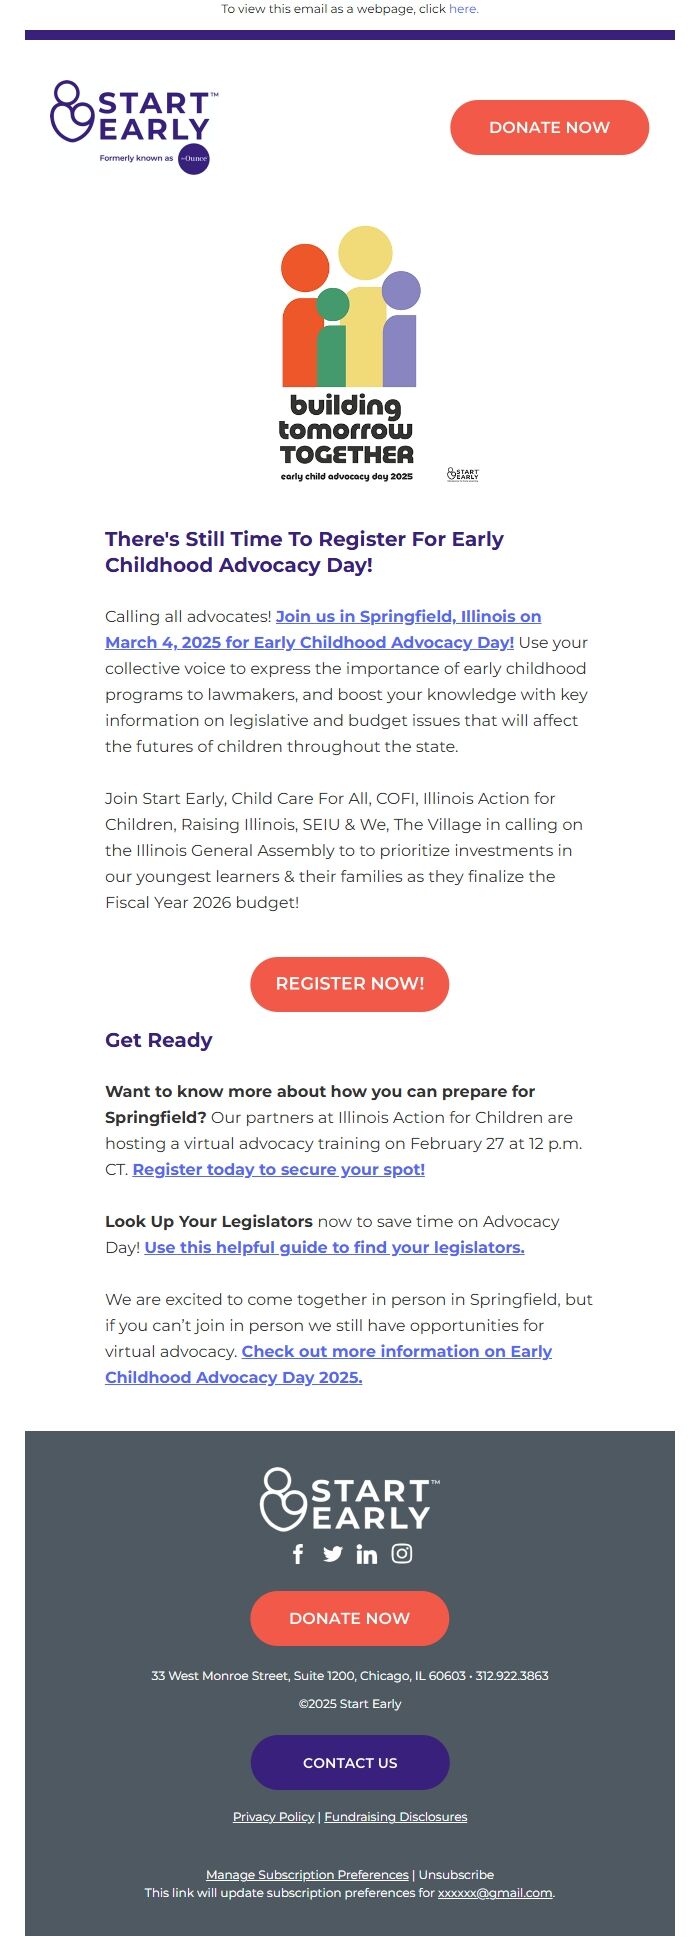Select the LinkedIn icon in the footer

coord(366,1555)
